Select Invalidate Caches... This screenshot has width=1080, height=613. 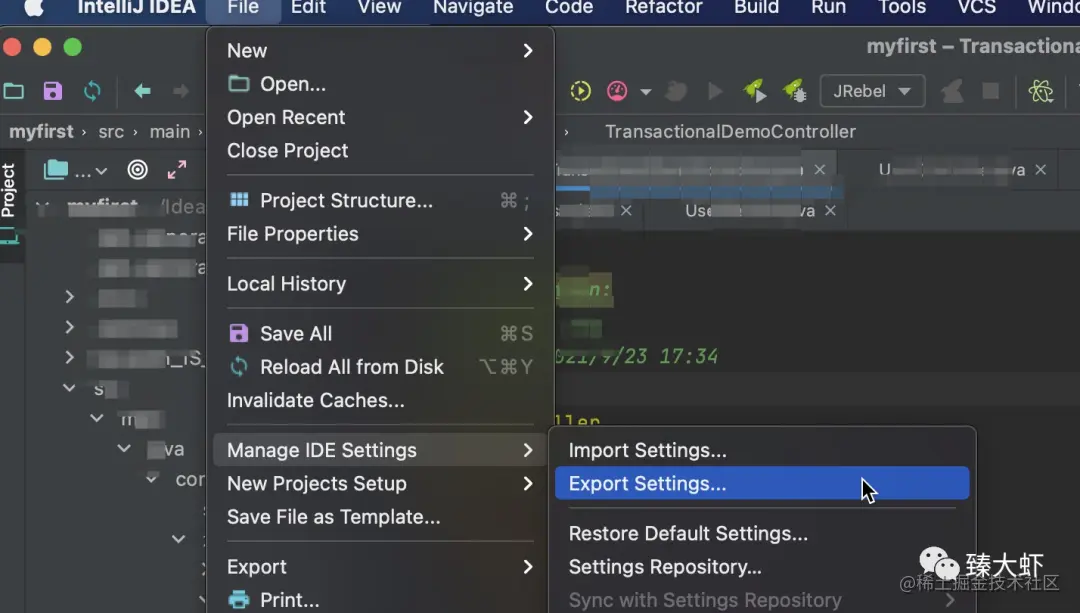380,400
